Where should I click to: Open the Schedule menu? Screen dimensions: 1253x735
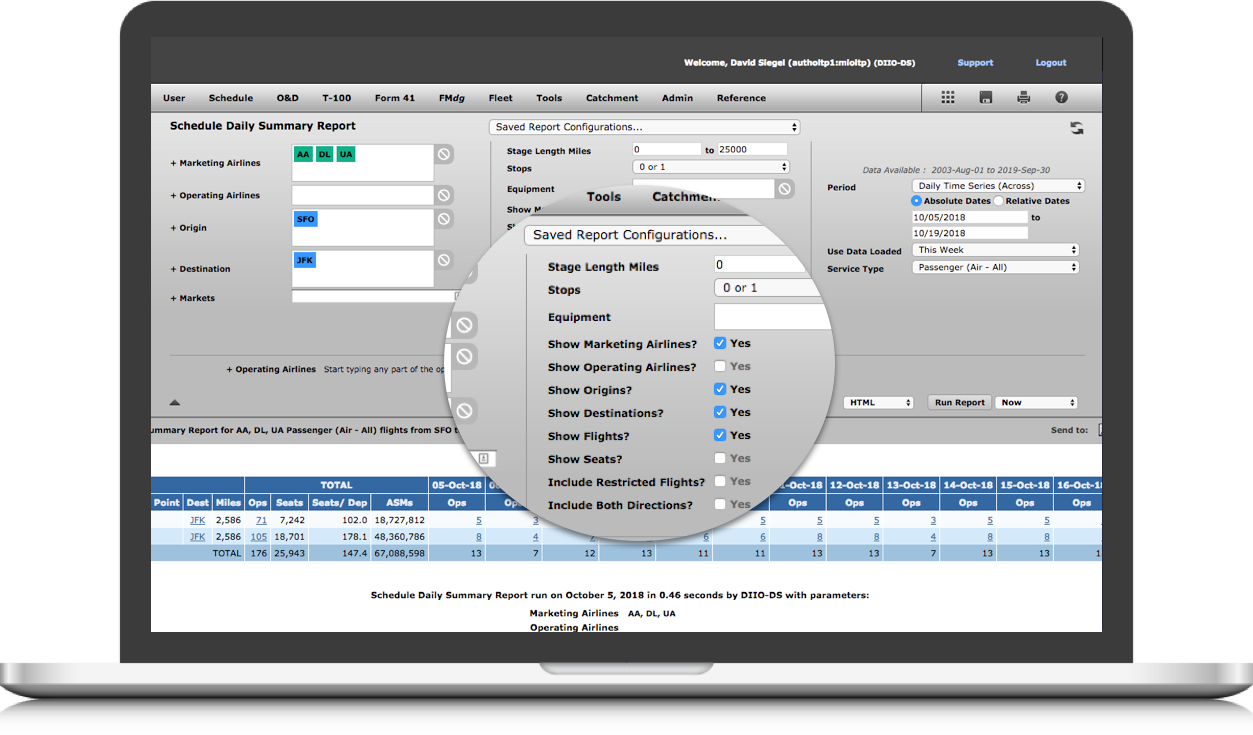click(x=230, y=98)
